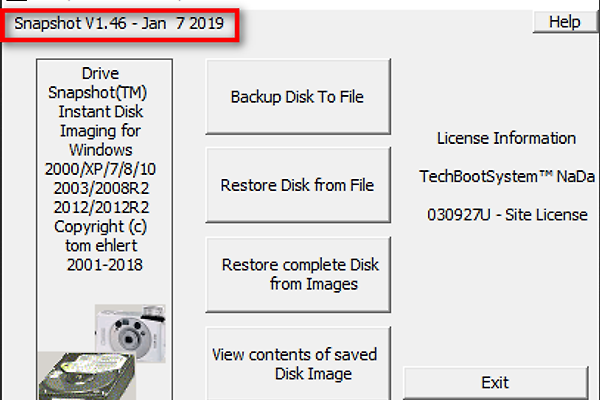Click the 030927U - Site License text
The image size is (600, 400).
506,214
